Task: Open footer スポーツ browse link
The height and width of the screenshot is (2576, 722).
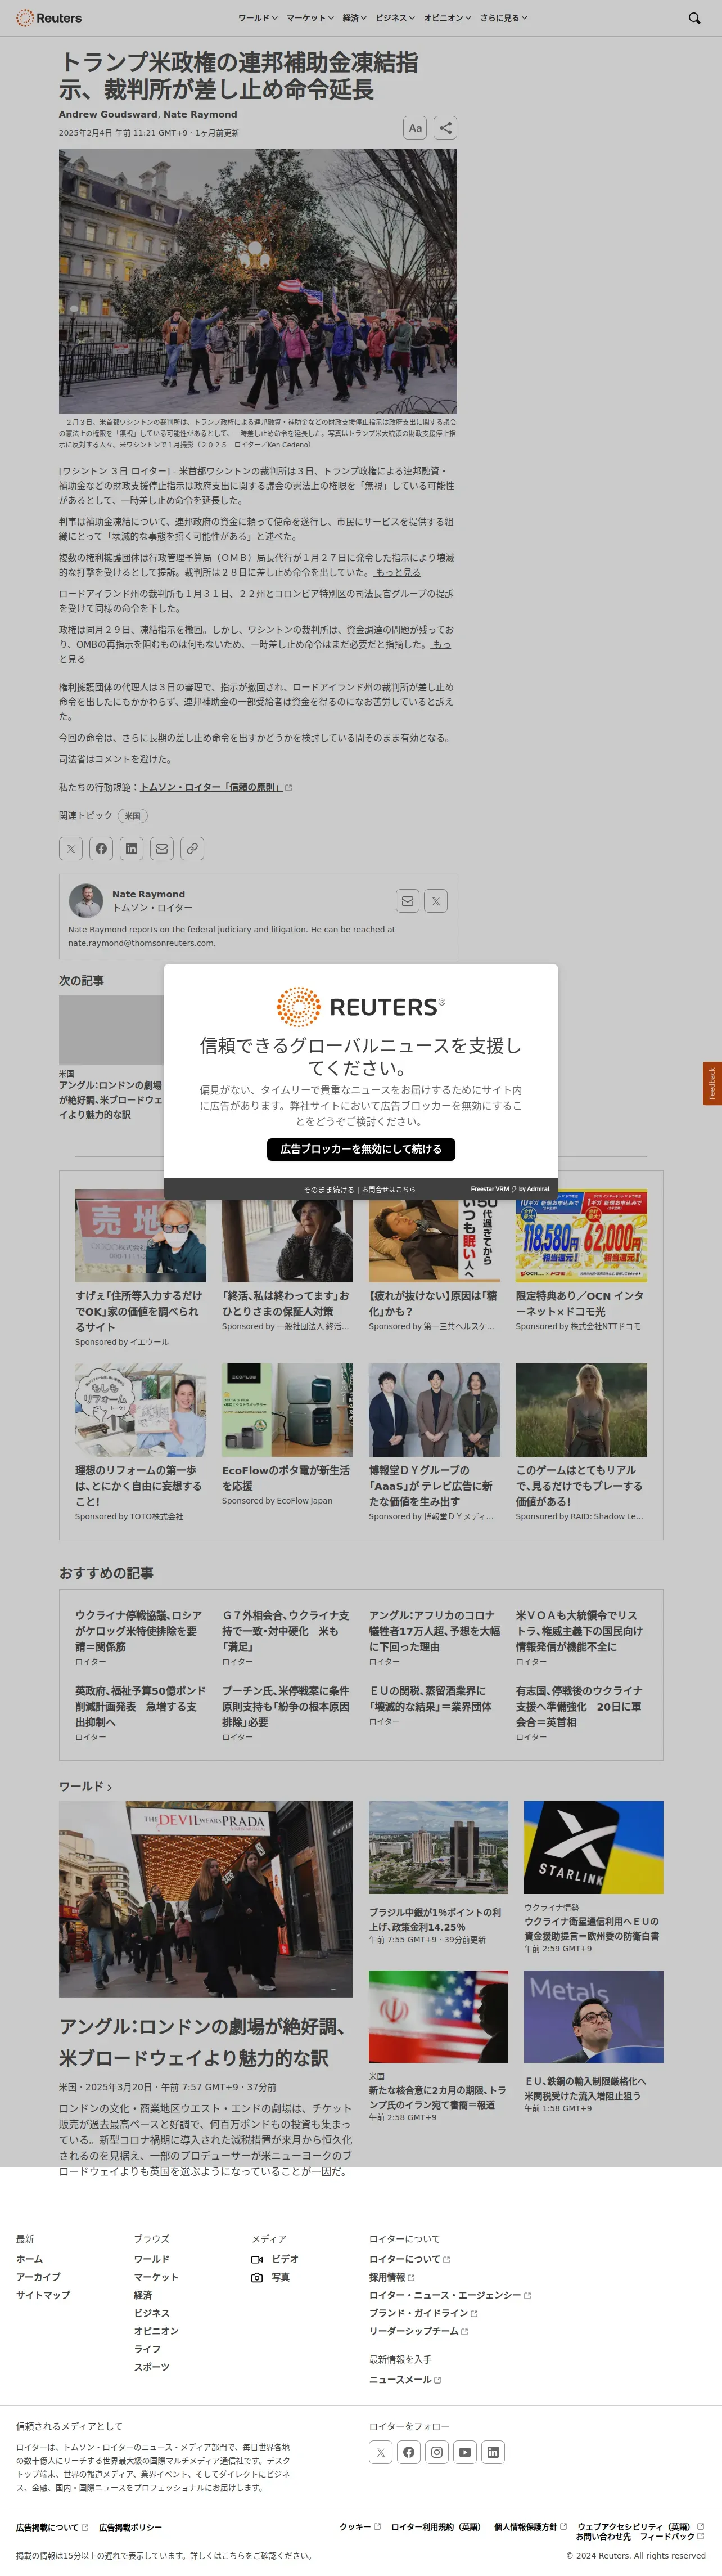Action: coord(152,2367)
